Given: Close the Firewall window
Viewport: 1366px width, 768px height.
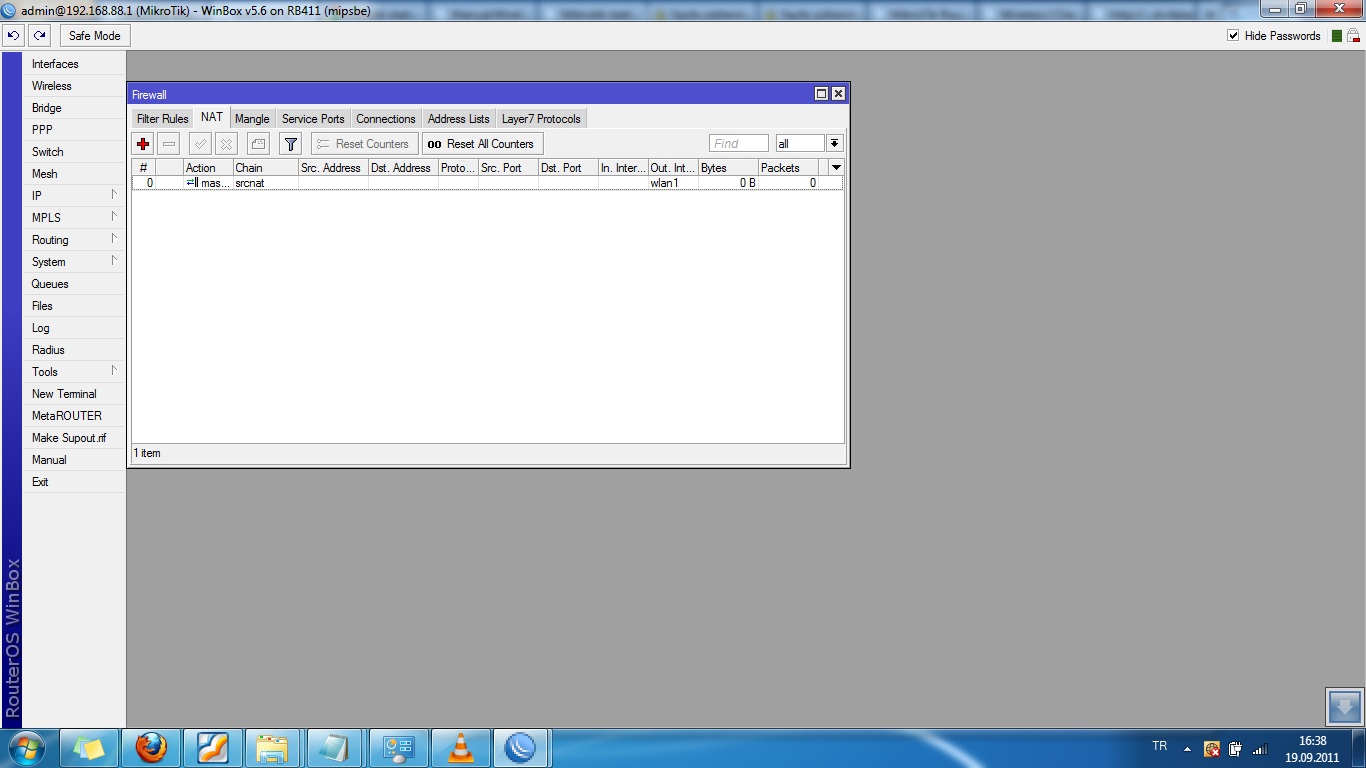Looking at the screenshot, I should [x=838, y=94].
